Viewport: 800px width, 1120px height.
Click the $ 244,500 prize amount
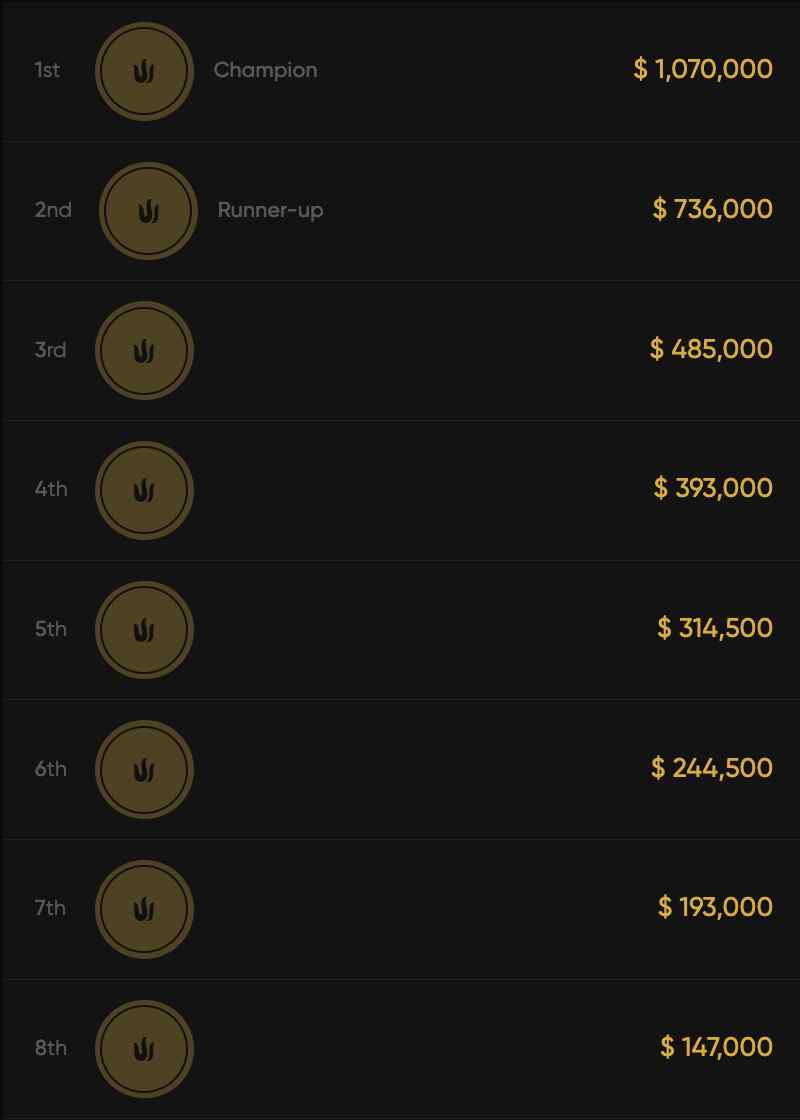tap(711, 768)
